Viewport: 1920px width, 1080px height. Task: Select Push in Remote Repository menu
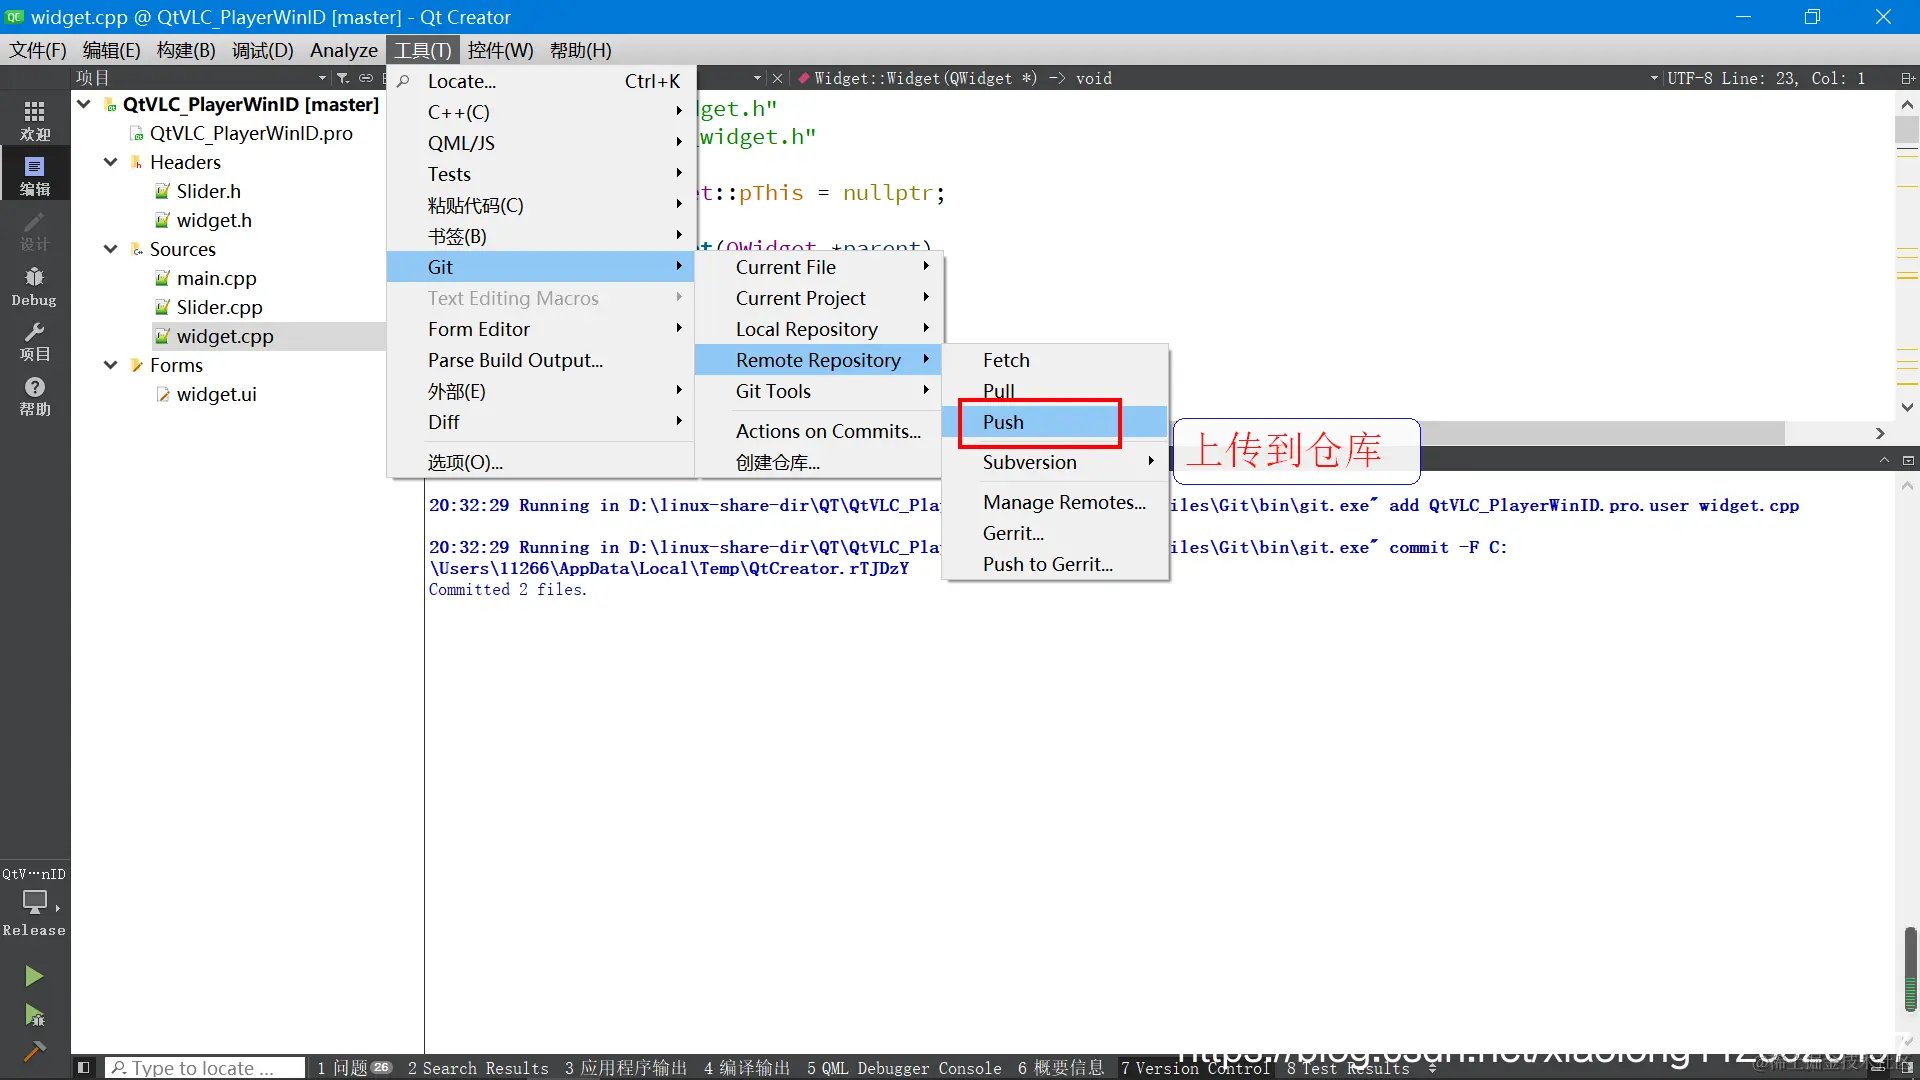[1003, 422]
